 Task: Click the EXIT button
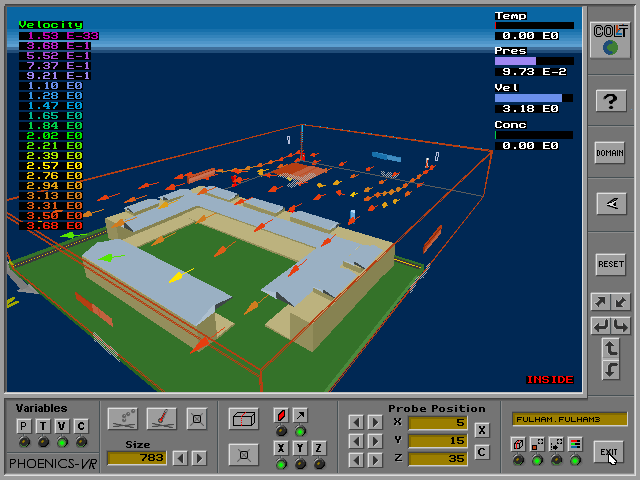point(608,452)
